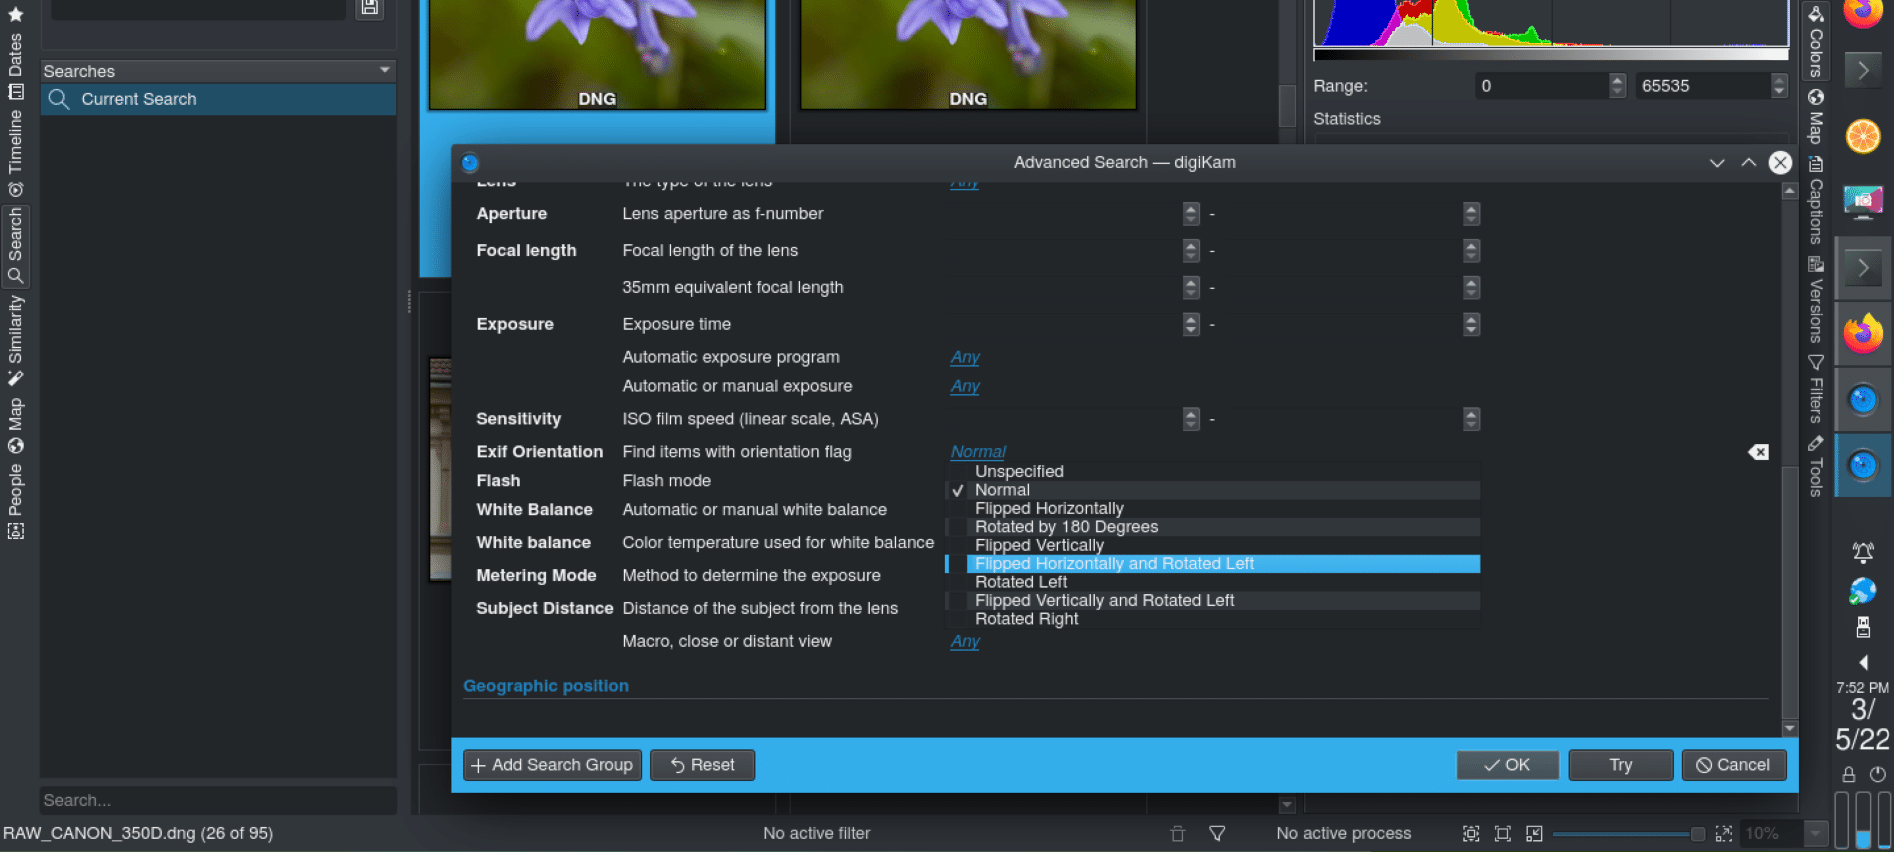Click the save search icon at top-left
The height and width of the screenshot is (852, 1894).
tap(370, 7)
